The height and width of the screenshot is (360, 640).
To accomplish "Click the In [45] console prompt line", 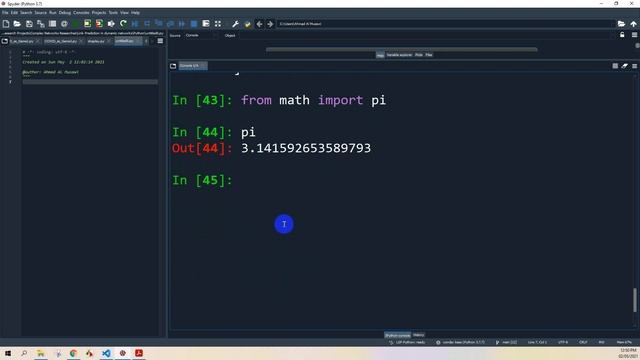I will (202, 180).
